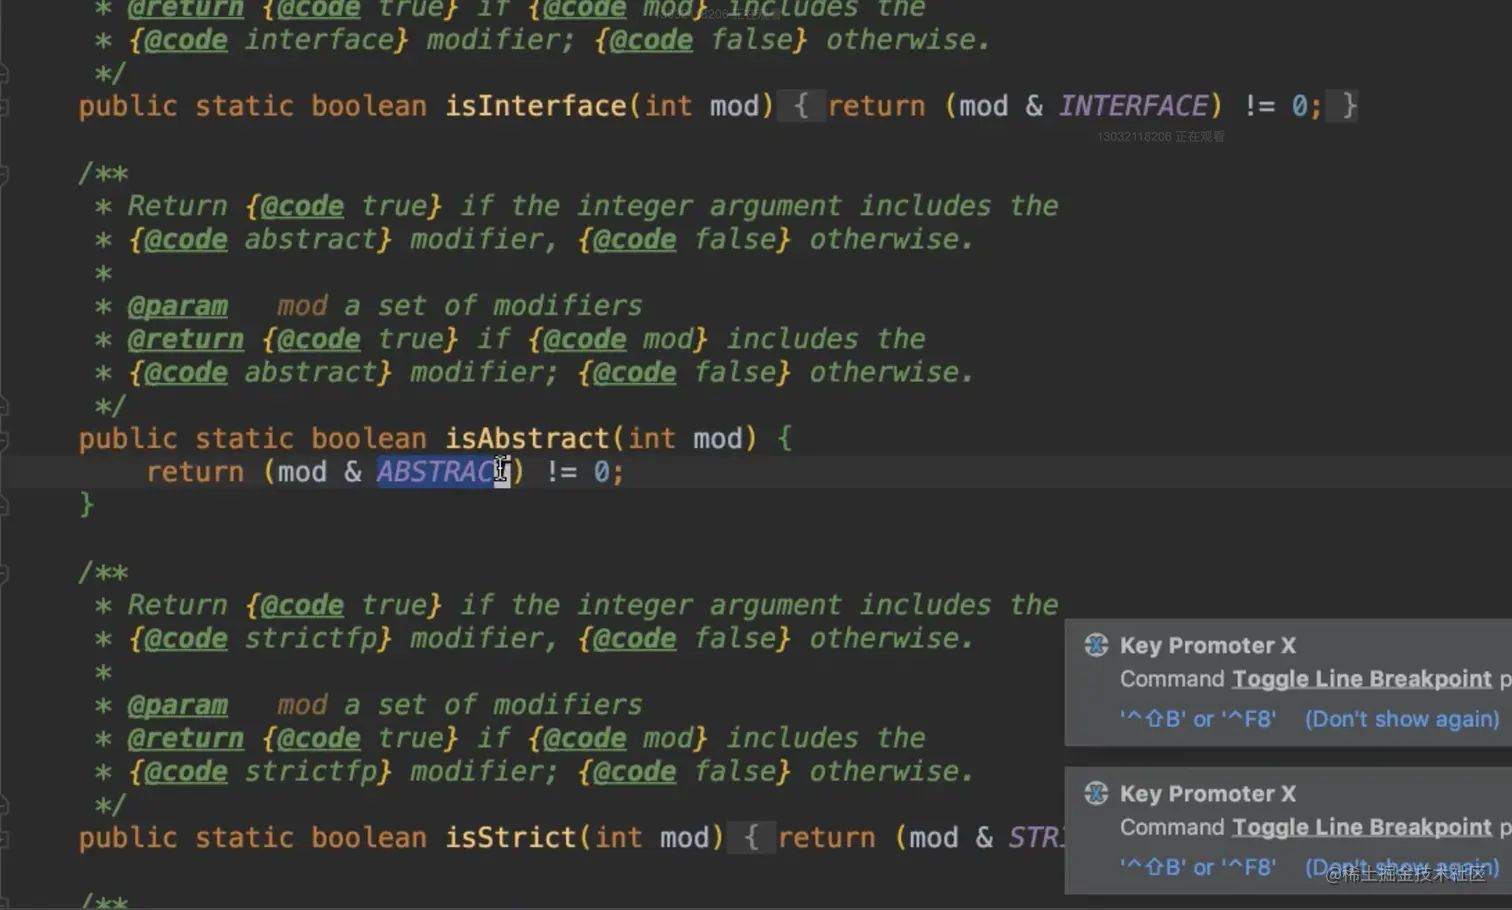This screenshot has height=910, width=1512.
Task: Click the @param tag in the abstract Javadoc
Action: (177, 306)
